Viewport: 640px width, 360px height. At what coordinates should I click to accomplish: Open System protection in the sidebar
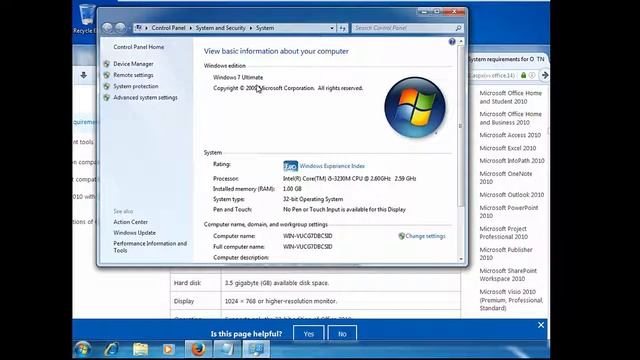[x=136, y=87]
